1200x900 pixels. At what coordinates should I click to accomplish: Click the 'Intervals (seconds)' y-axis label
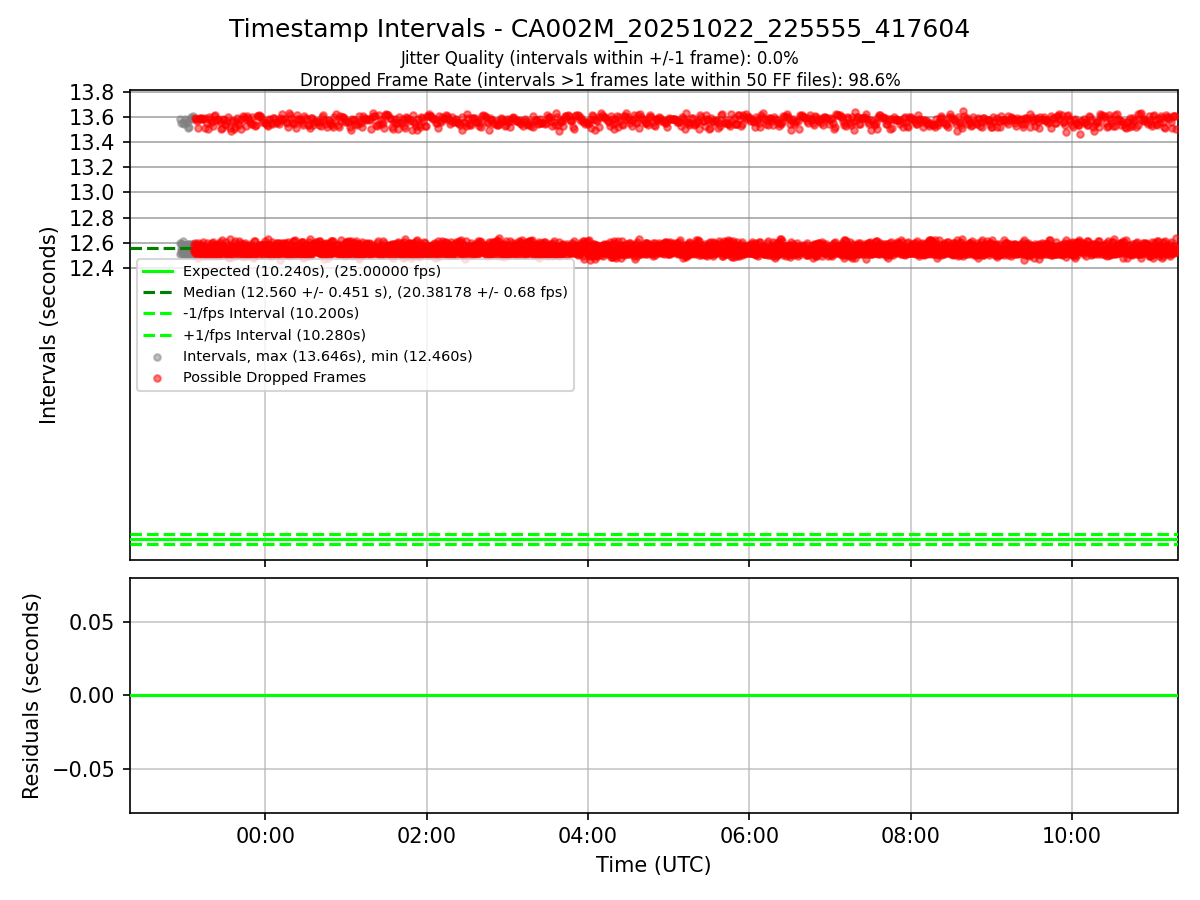pyautogui.click(x=49, y=325)
